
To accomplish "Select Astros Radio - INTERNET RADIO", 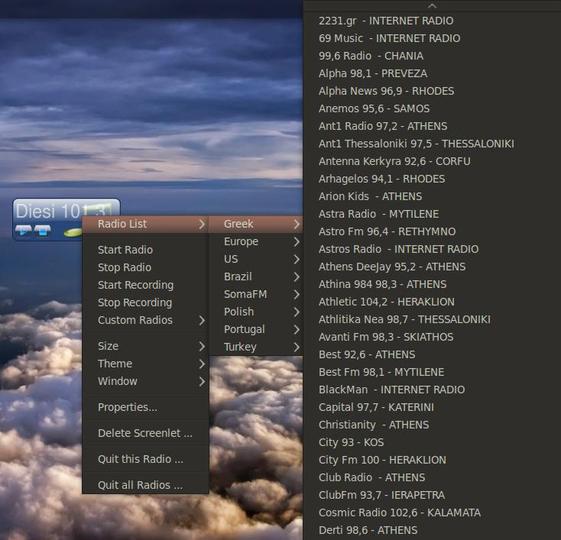I will point(432,249).
